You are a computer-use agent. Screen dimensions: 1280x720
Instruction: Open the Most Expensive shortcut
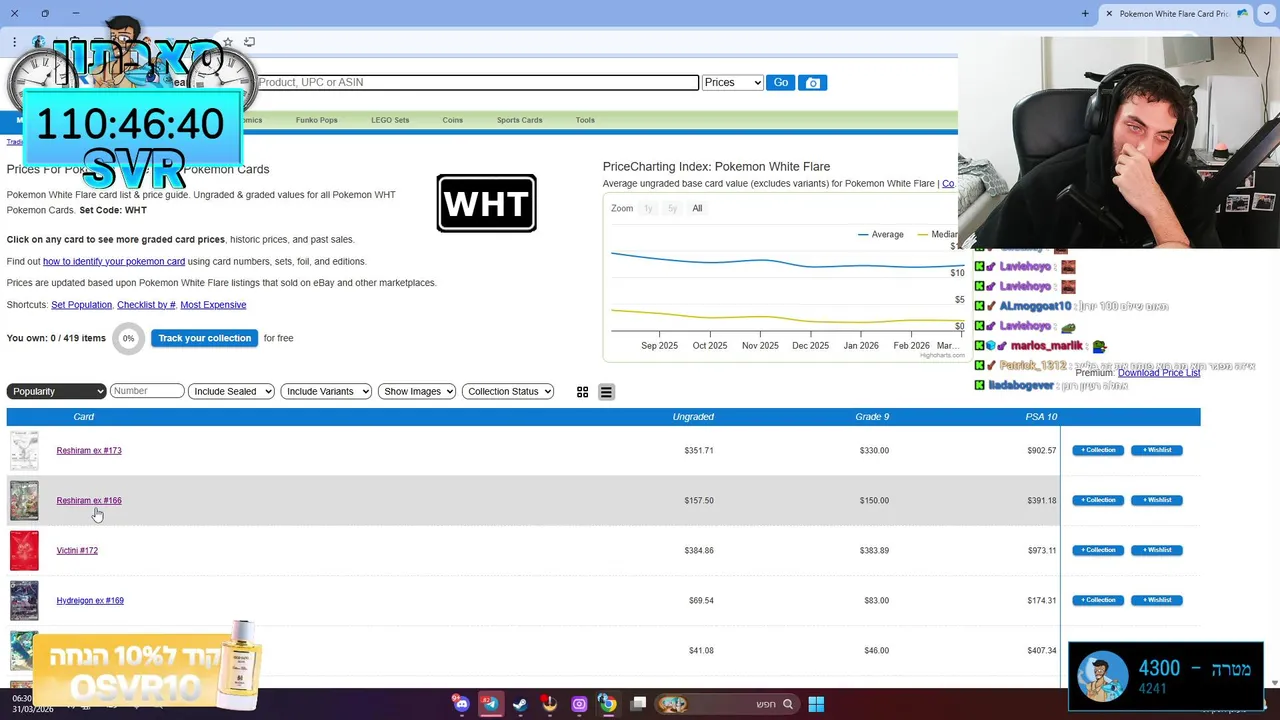pos(213,305)
